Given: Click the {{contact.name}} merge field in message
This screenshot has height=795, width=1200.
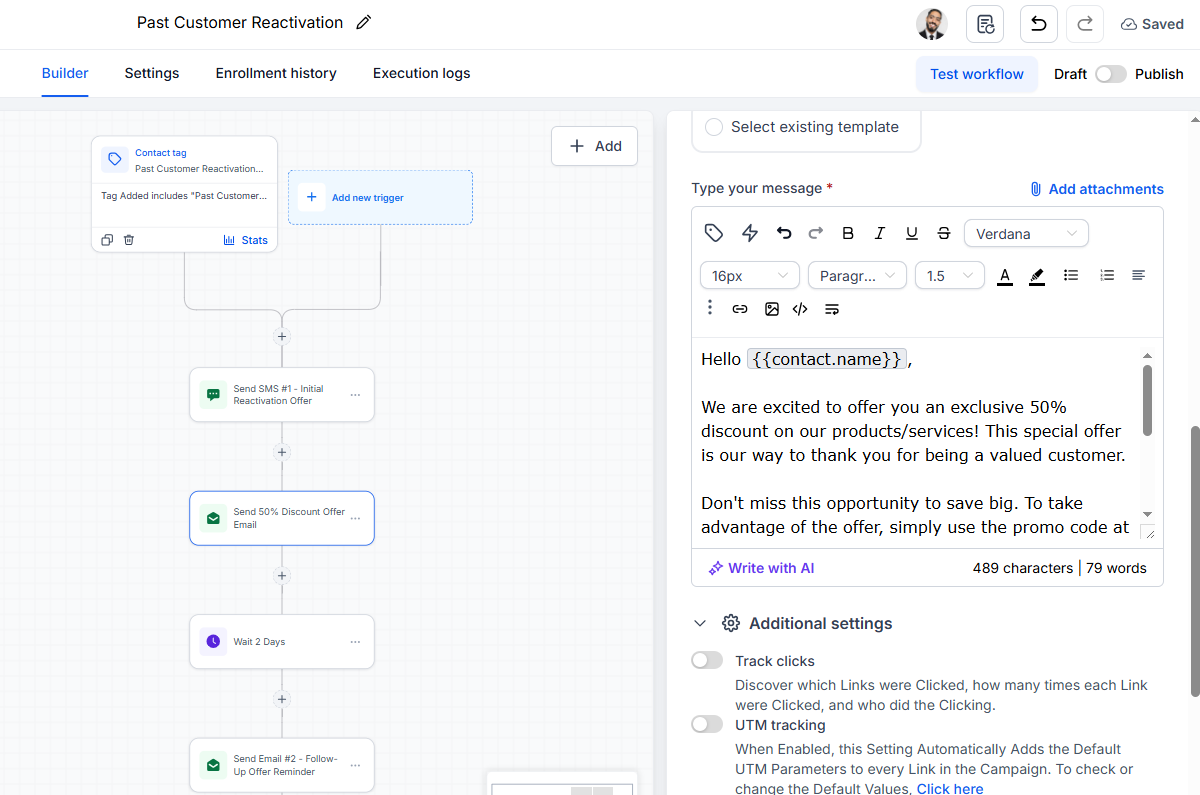Looking at the screenshot, I should tap(827, 359).
